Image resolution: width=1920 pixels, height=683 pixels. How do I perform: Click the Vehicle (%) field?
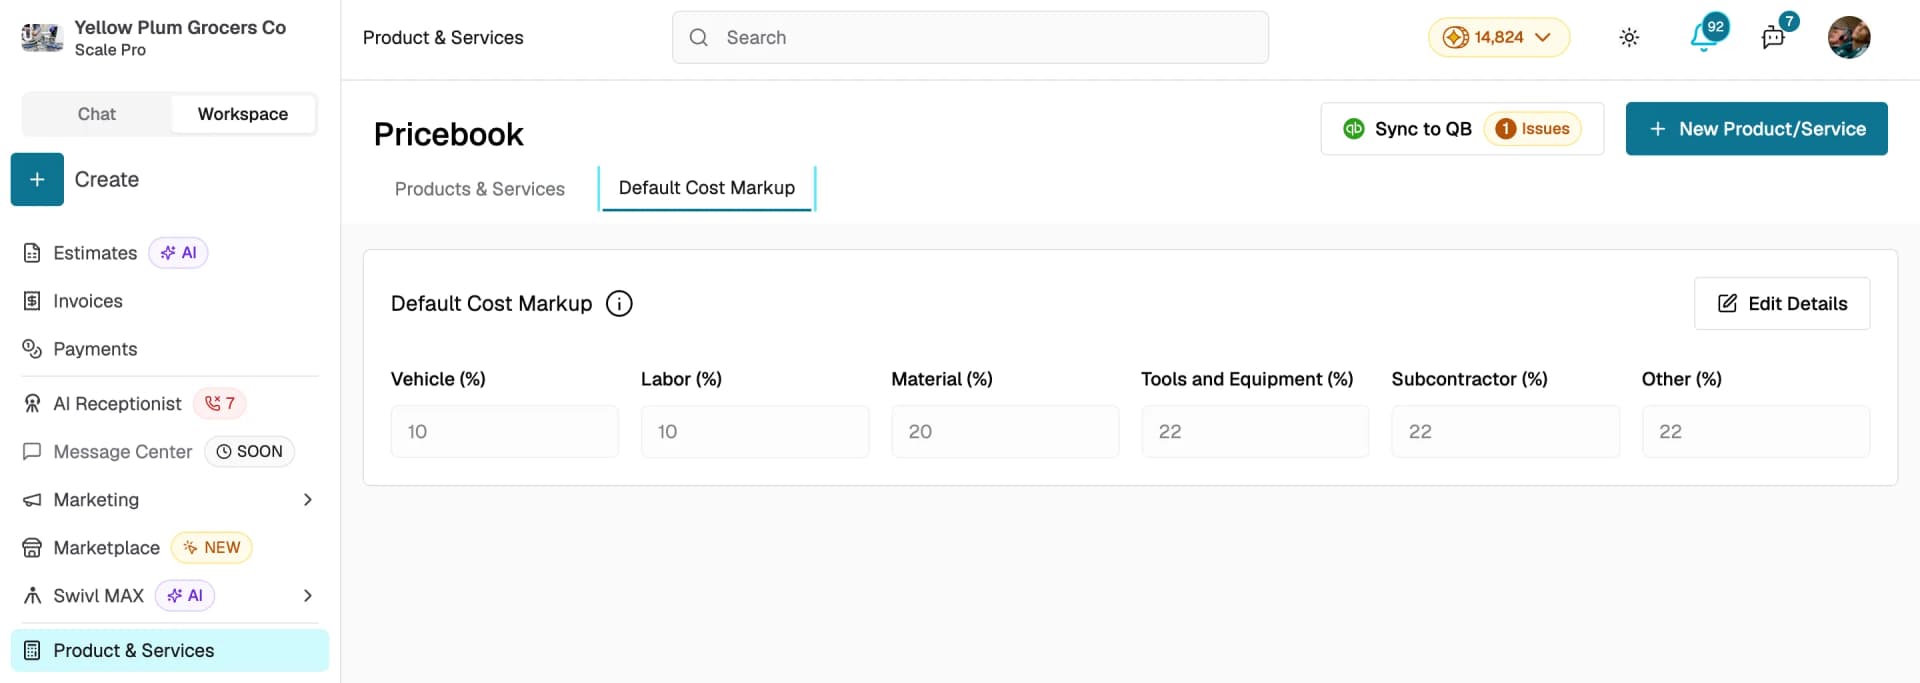(x=505, y=432)
